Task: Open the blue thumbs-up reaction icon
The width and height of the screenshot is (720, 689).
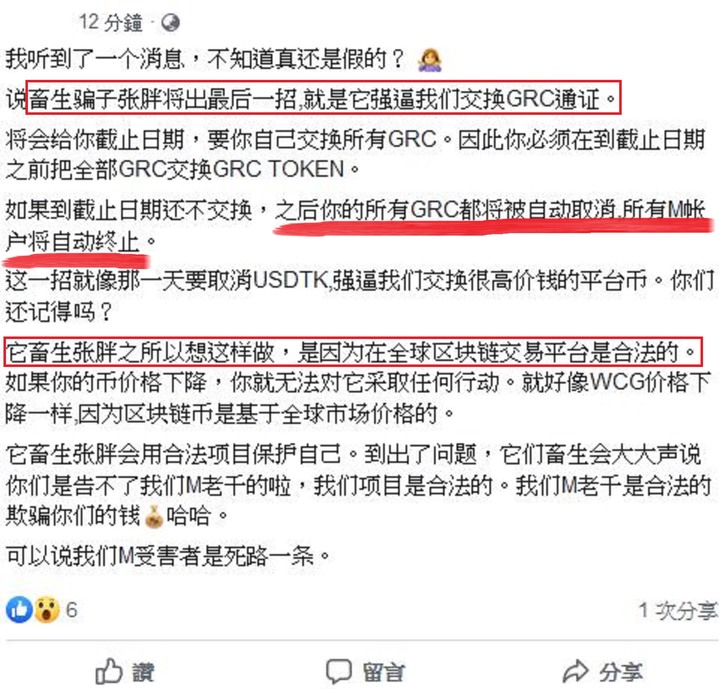Action: [19, 610]
